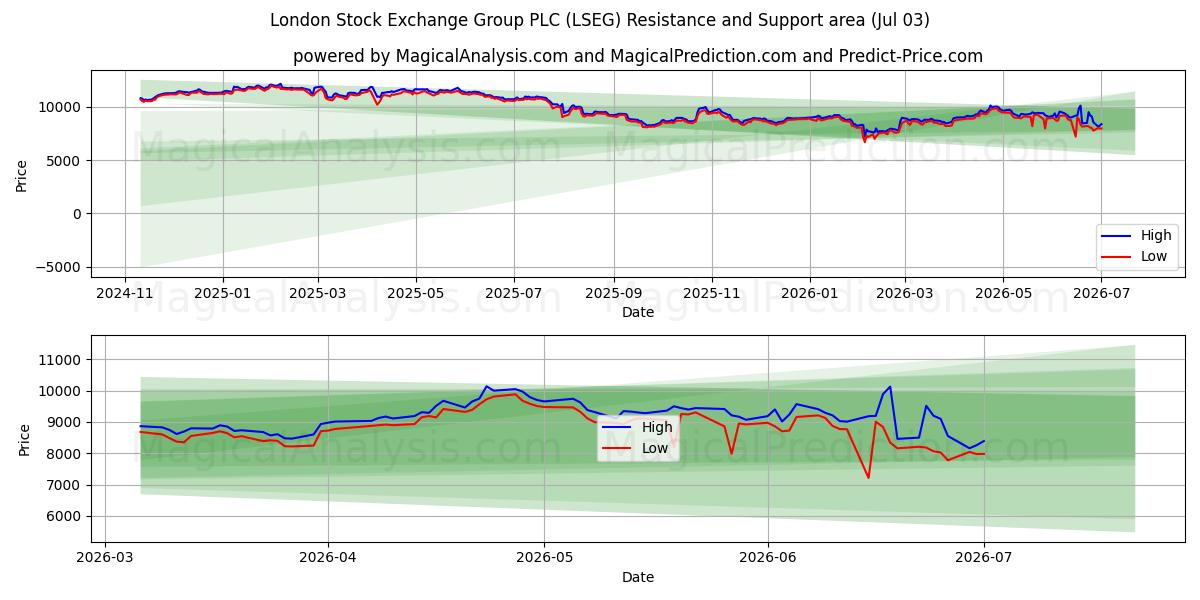Click the 2025-07 tick label
This screenshot has height=600, width=1200.
pos(514,293)
